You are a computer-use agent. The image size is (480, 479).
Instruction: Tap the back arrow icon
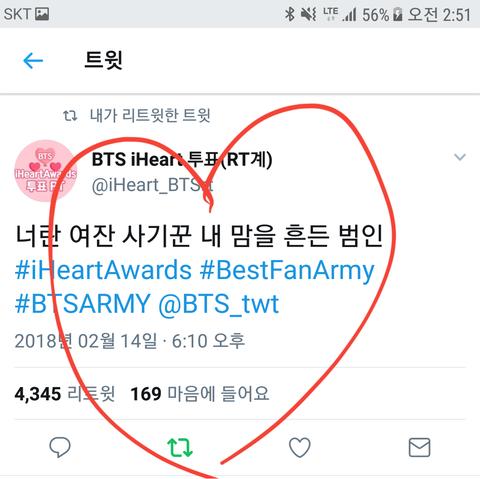(x=33, y=61)
